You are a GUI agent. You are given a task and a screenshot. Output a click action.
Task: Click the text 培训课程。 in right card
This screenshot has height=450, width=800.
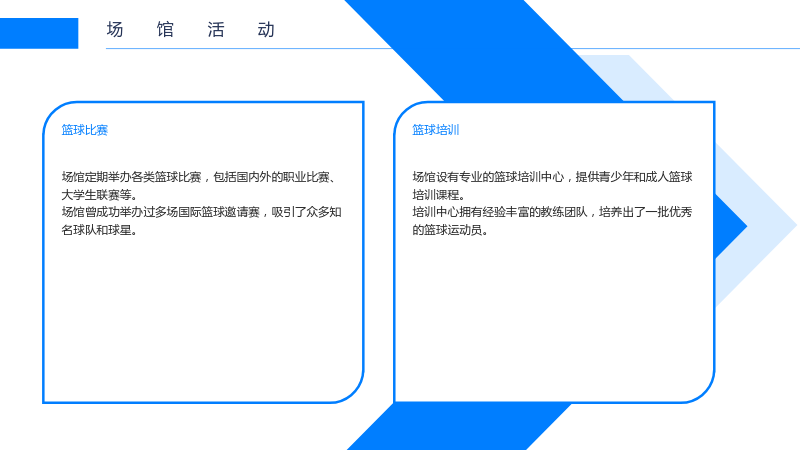tap(439, 195)
